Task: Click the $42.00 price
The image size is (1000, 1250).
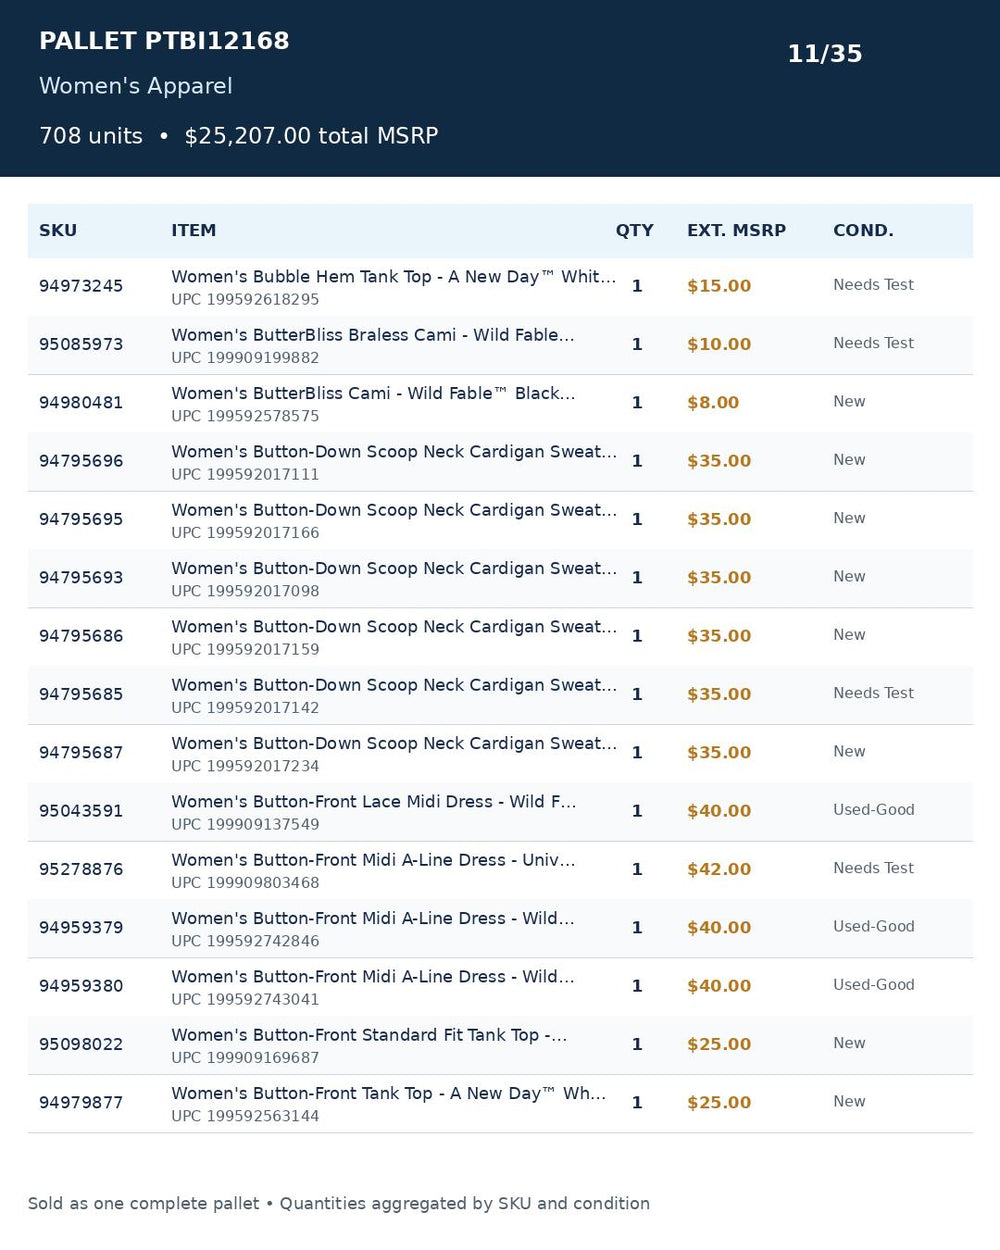Action: tap(719, 869)
